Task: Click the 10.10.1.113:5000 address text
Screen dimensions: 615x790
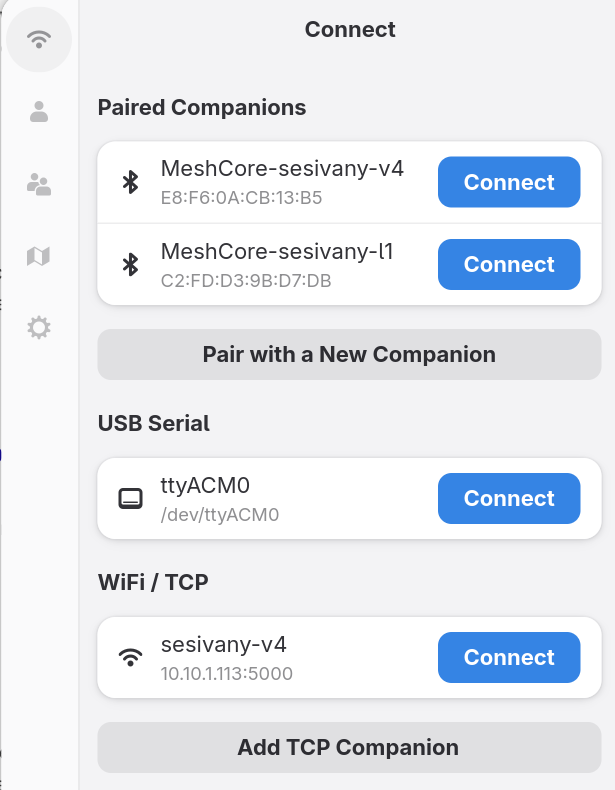Action: (227, 674)
